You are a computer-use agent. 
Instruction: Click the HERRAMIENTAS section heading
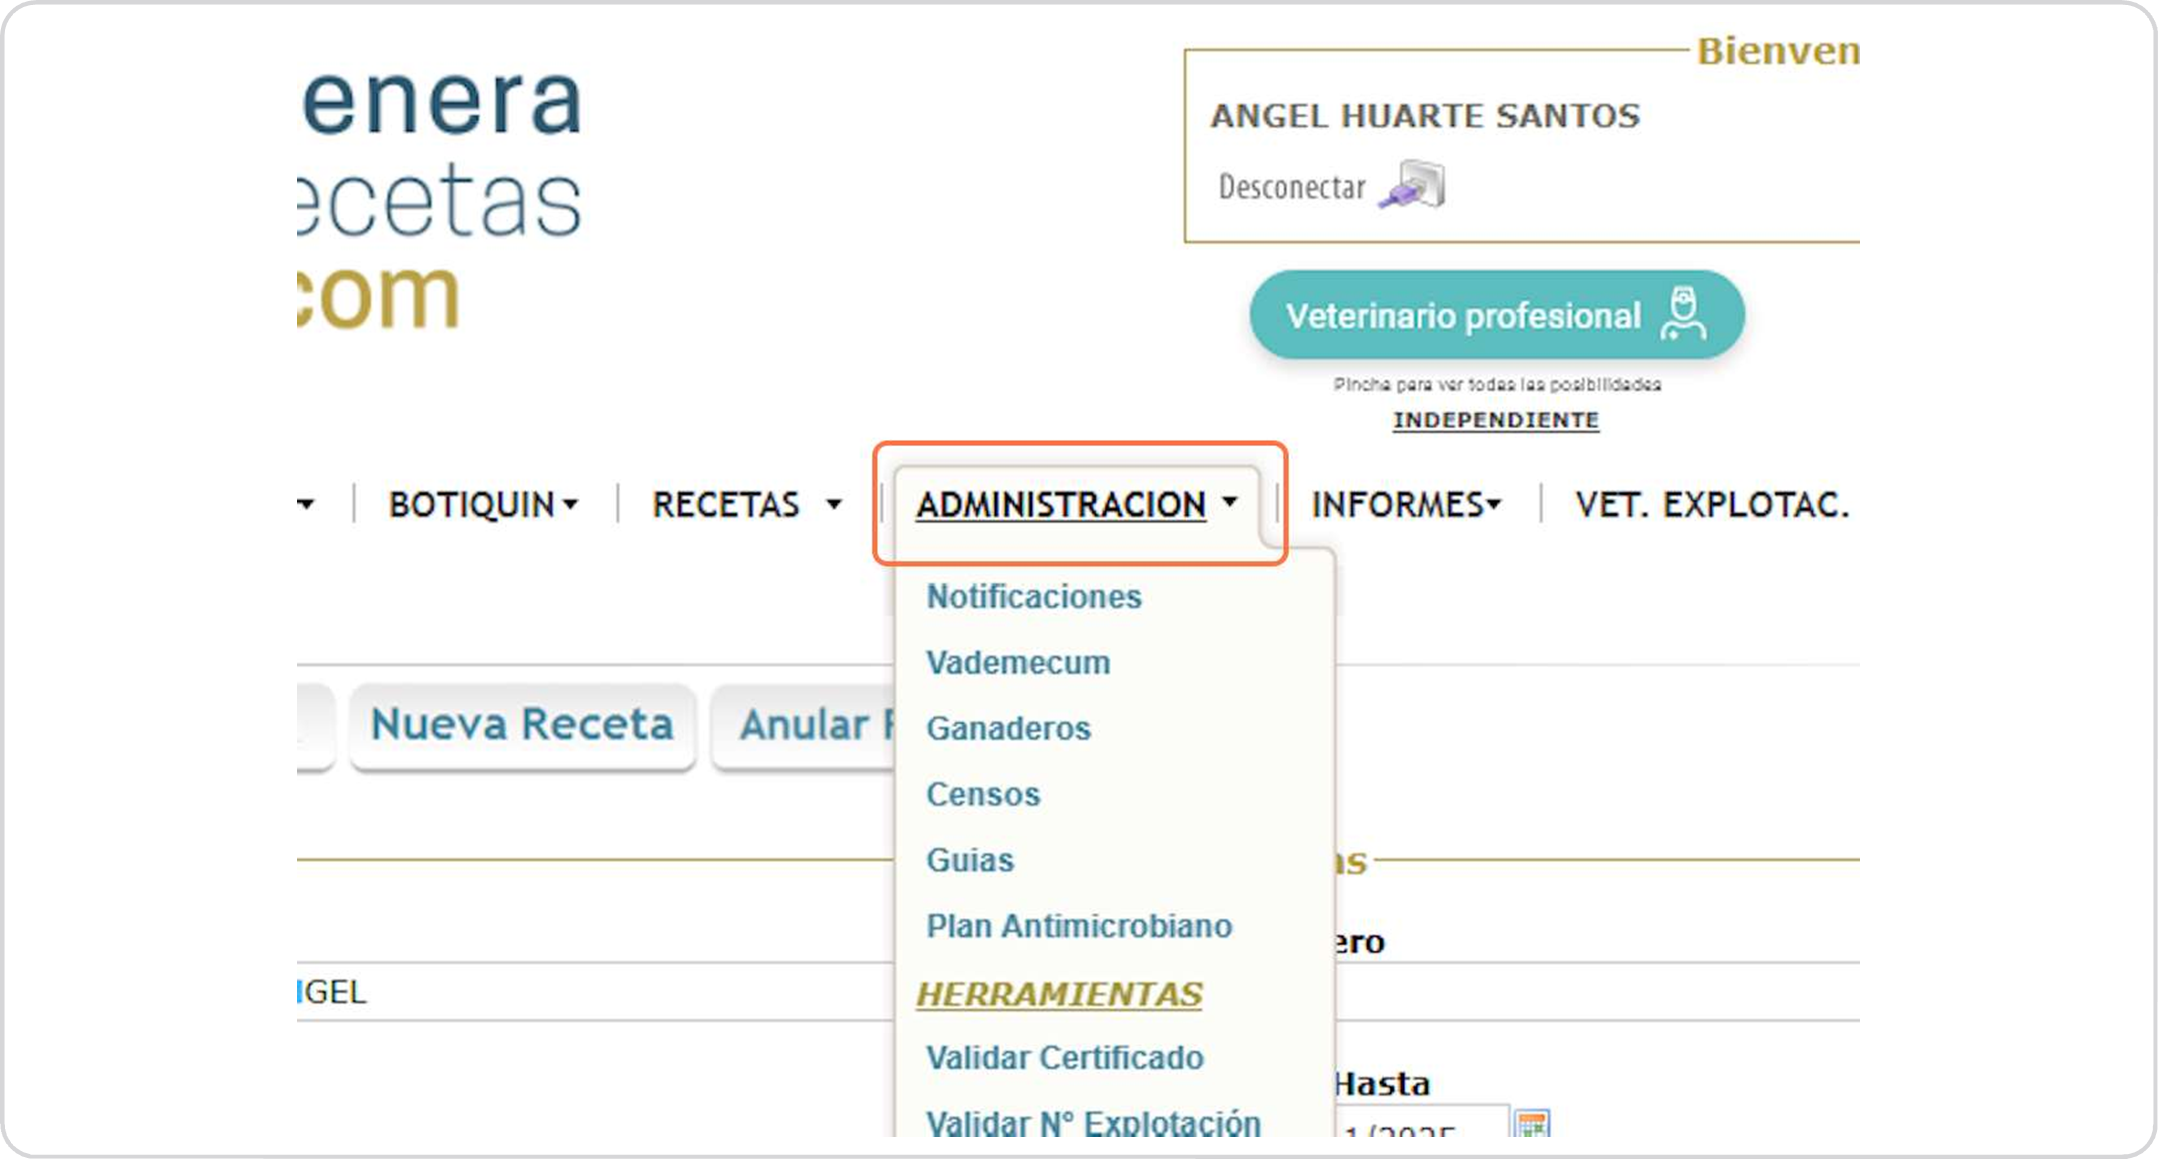click(x=1058, y=994)
